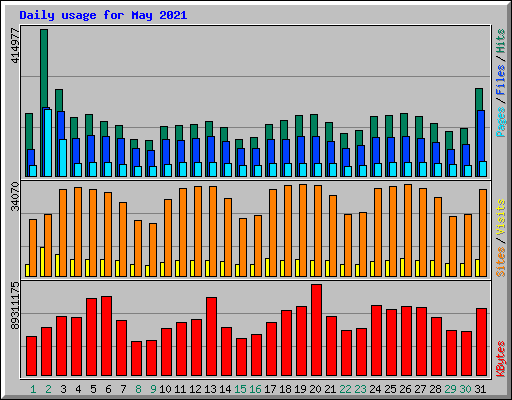The image size is (512, 400).
Task: Click day 23 on the x-axis
Action: pyautogui.click(x=360, y=389)
